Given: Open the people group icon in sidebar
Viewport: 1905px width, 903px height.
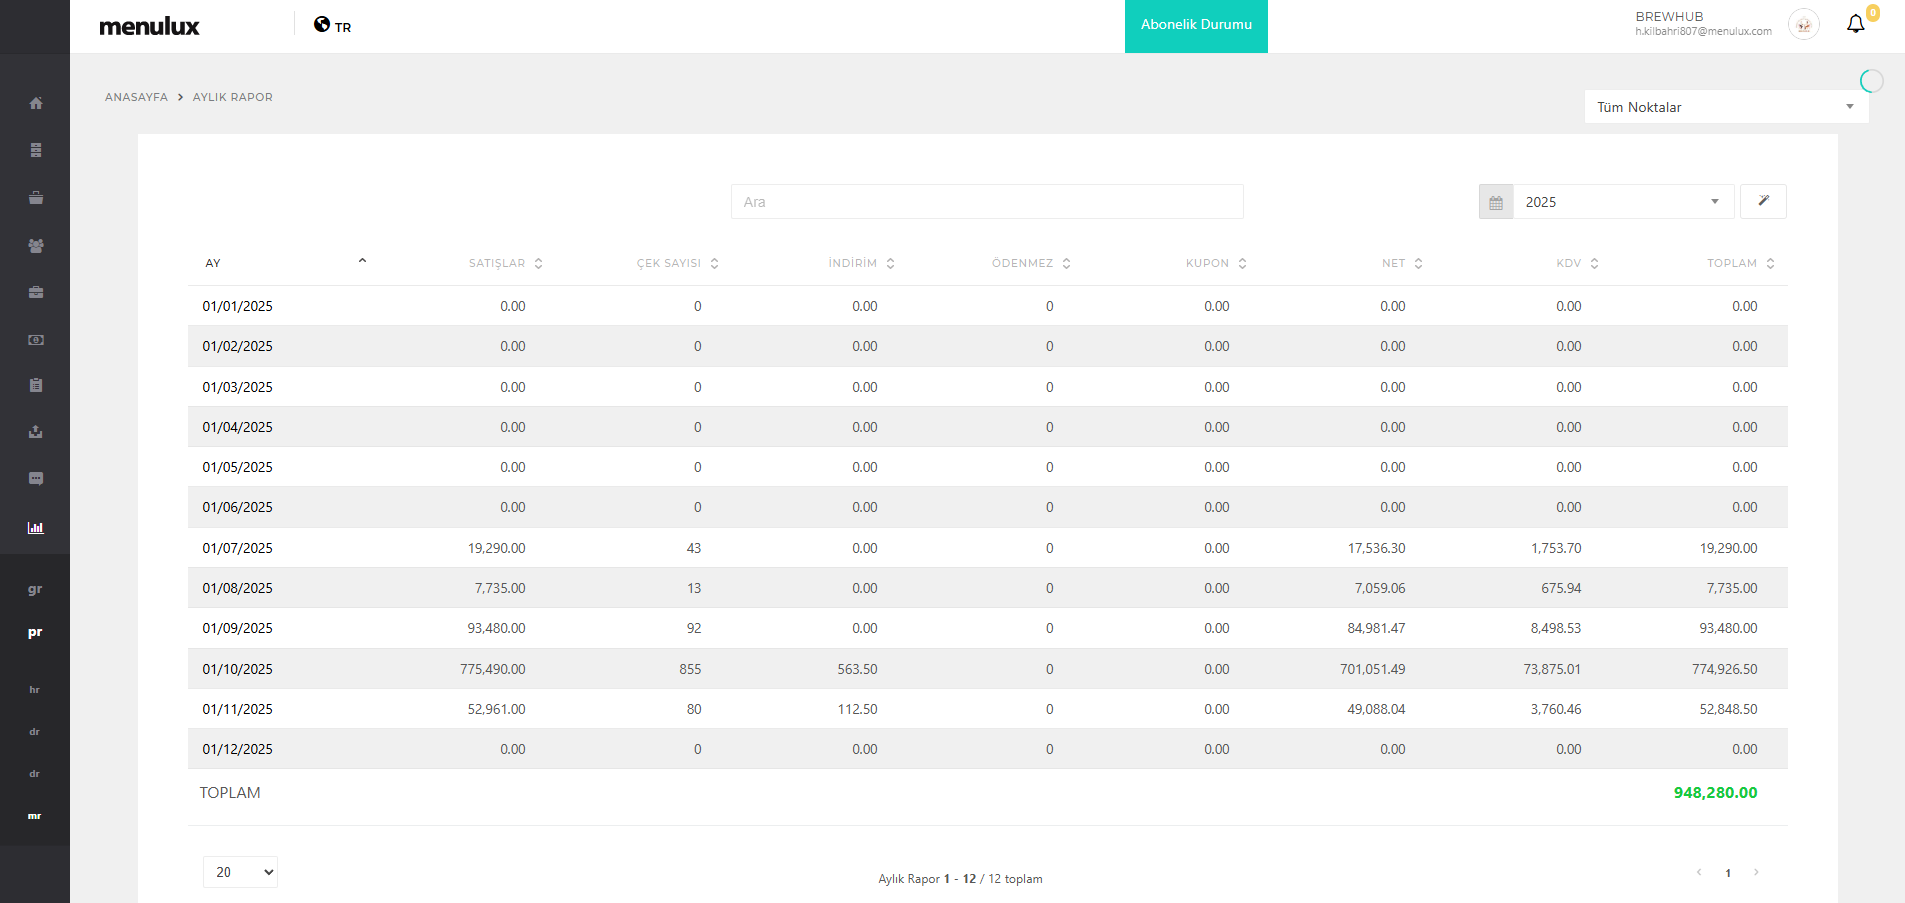Looking at the screenshot, I should pos(36,246).
